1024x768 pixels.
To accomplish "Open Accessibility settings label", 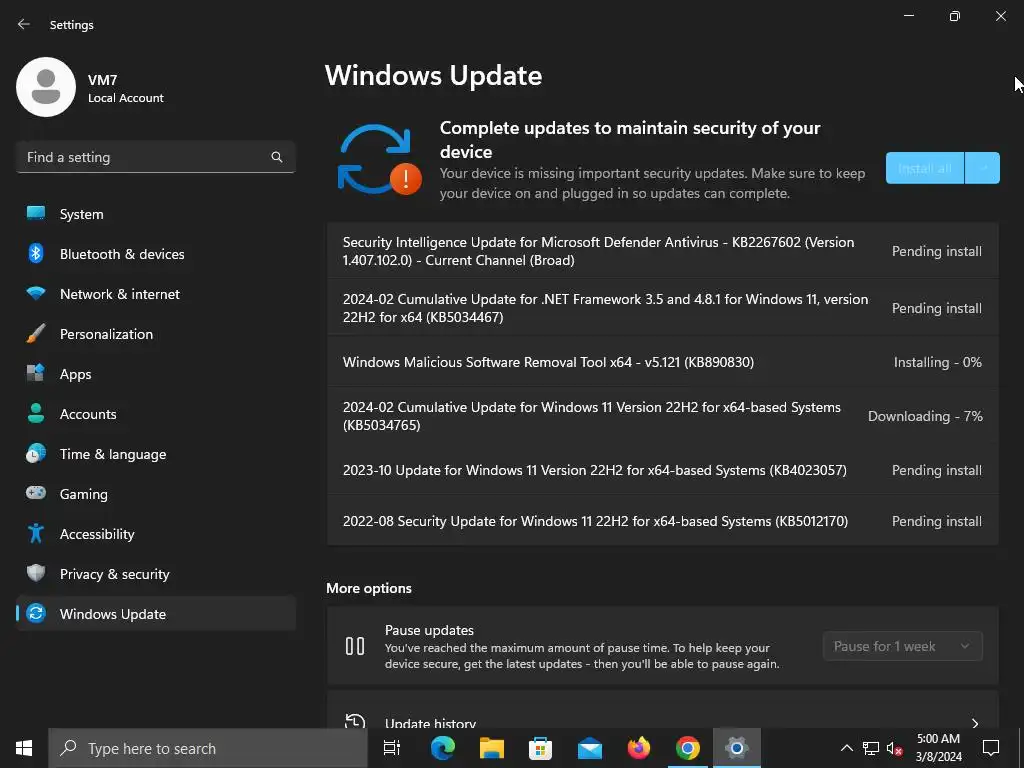I will pyautogui.click(x=97, y=534).
